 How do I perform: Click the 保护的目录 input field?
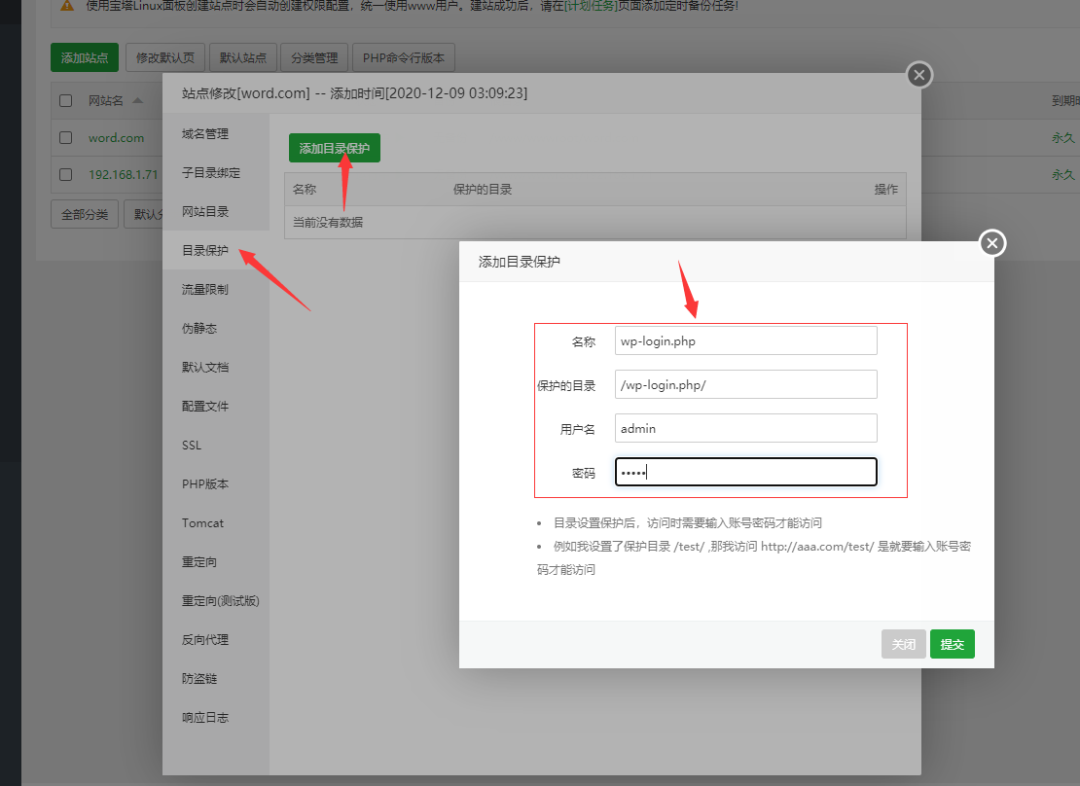coord(745,385)
